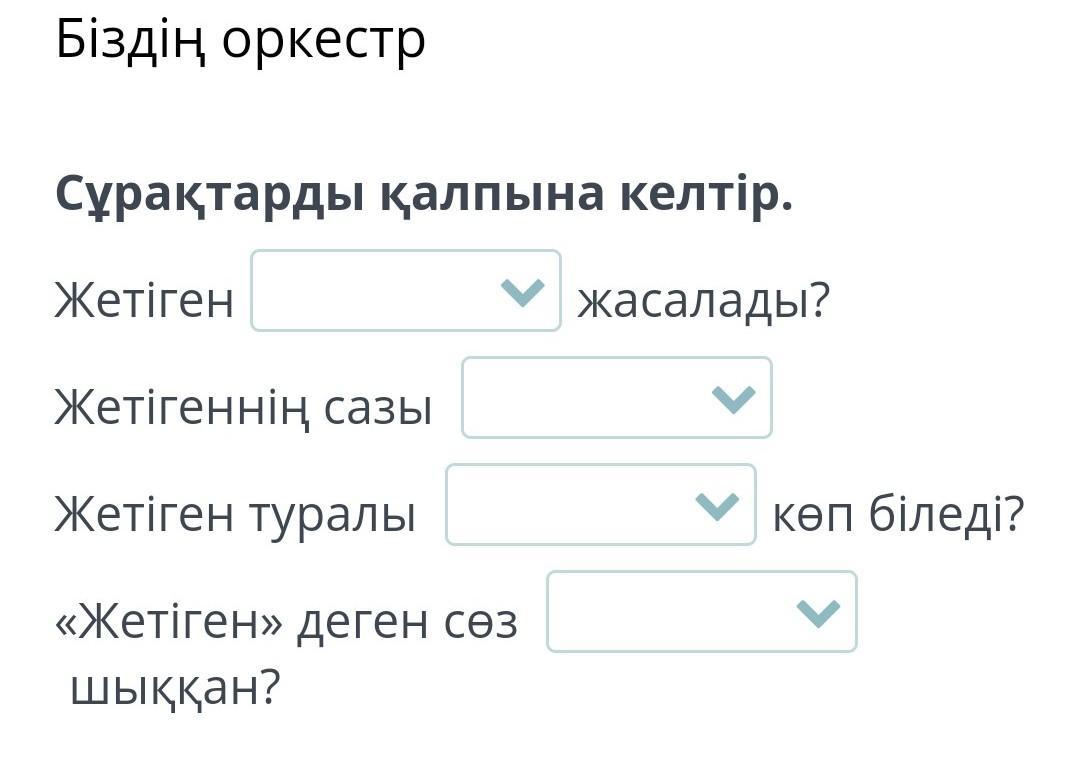Click the word Жетіген in the first question
The image size is (1066, 784).
pos(144,300)
